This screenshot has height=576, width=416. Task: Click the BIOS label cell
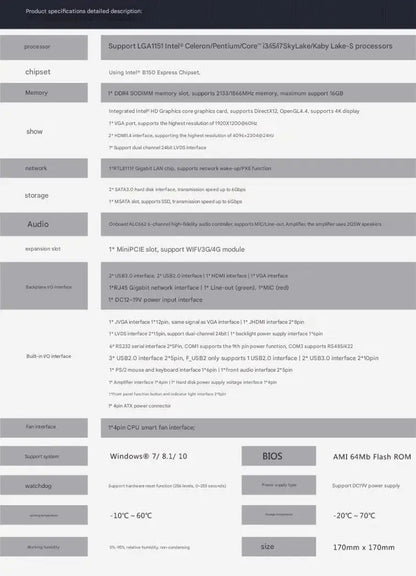(279, 456)
